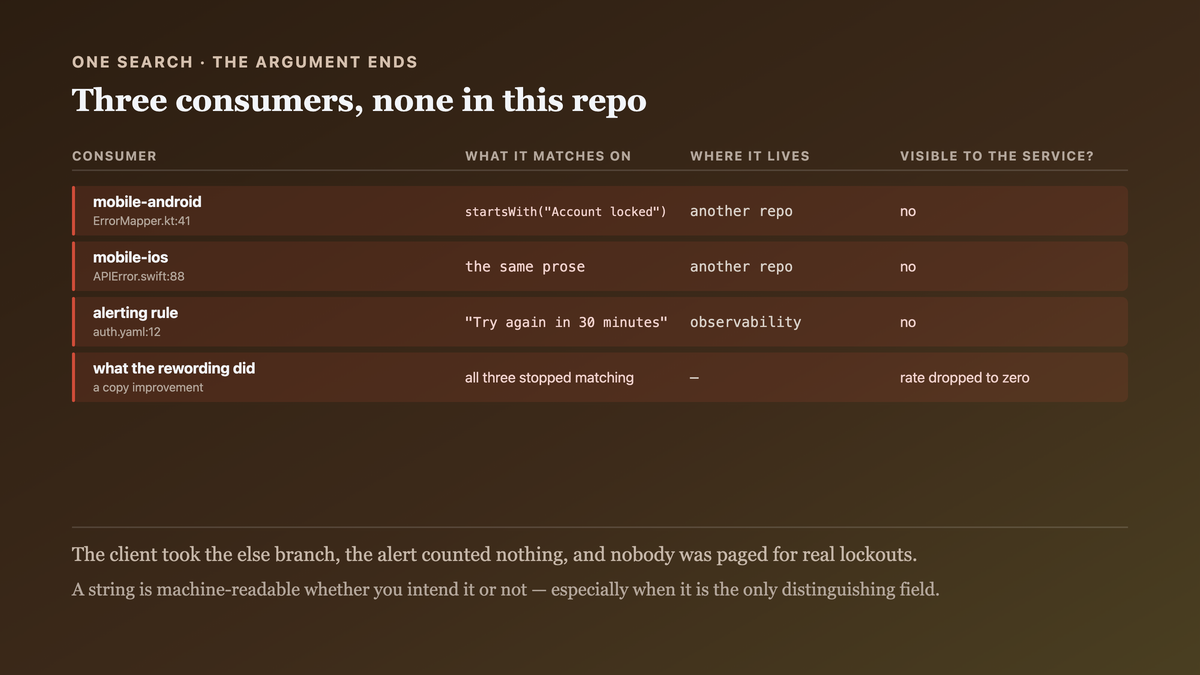Click the sentence starting 'The client took the else branch'
1200x675 pixels.
click(494, 555)
